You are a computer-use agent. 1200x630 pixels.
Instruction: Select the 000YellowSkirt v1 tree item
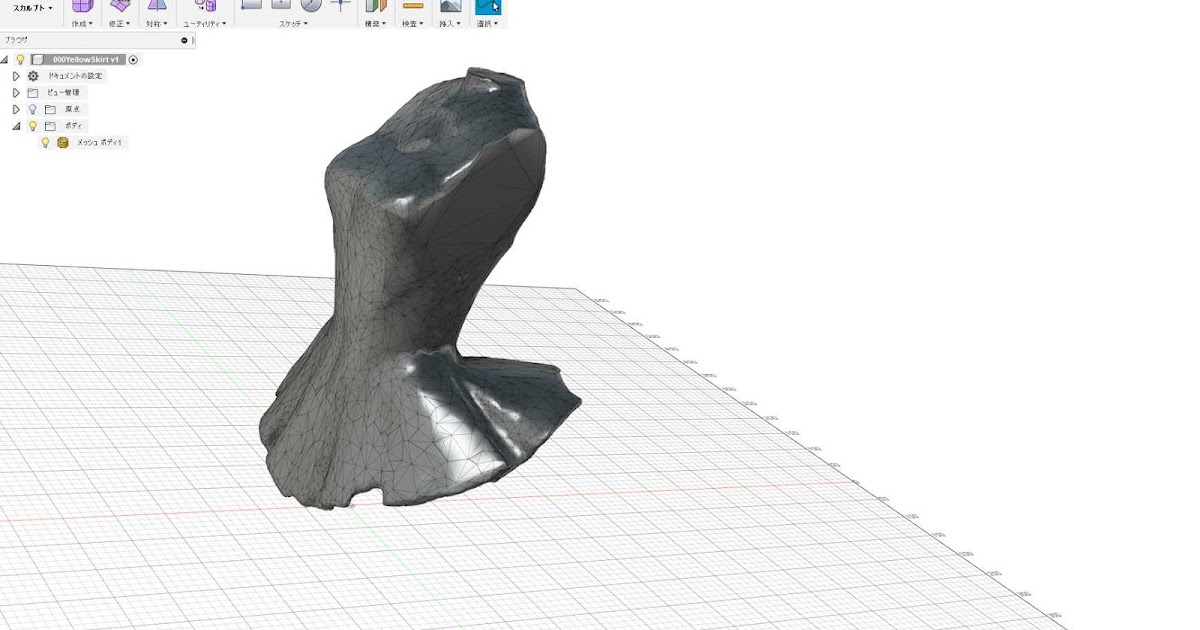click(84, 60)
